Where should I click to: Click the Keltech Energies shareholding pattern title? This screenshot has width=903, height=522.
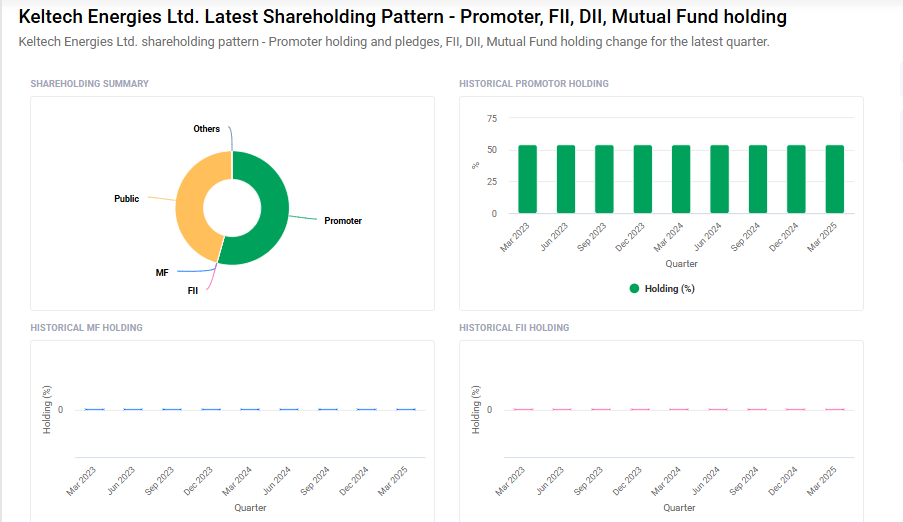pos(403,17)
